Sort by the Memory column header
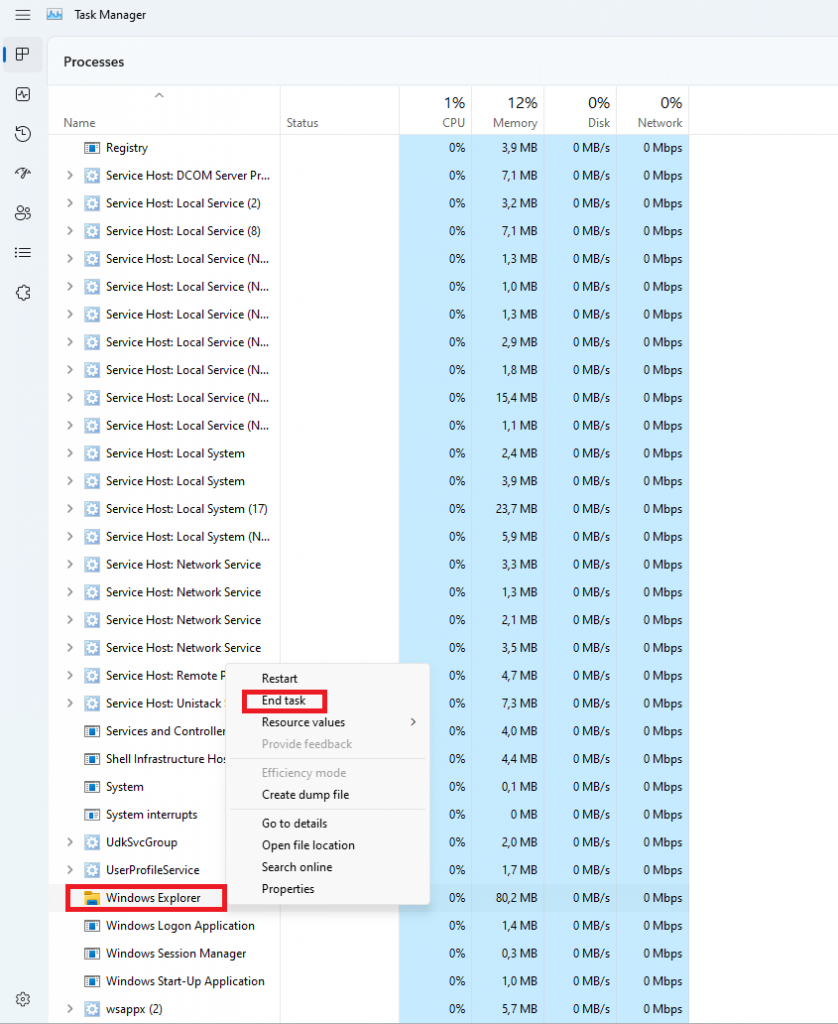The image size is (838, 1024). coord(508,111)
